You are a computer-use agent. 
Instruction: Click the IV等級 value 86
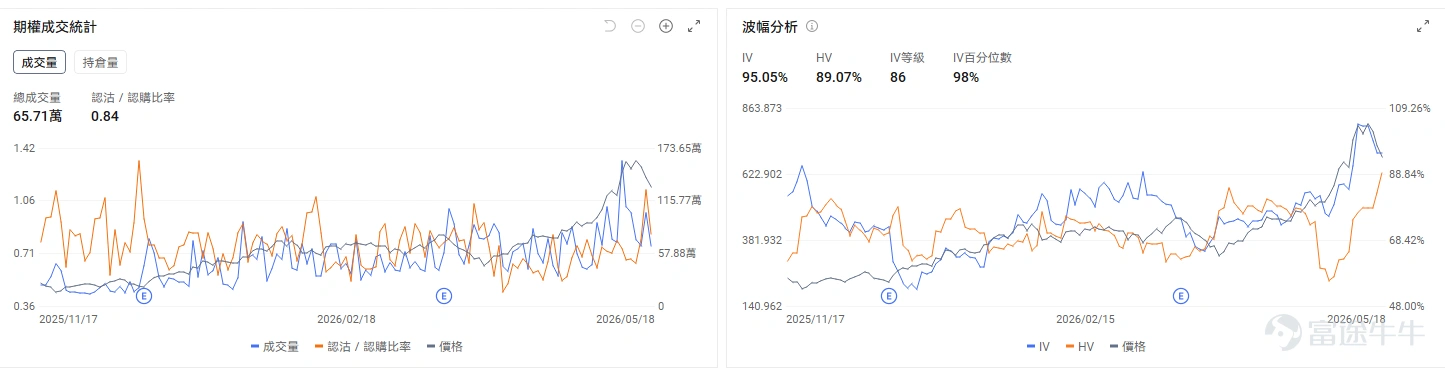click(x=898, y=77)
